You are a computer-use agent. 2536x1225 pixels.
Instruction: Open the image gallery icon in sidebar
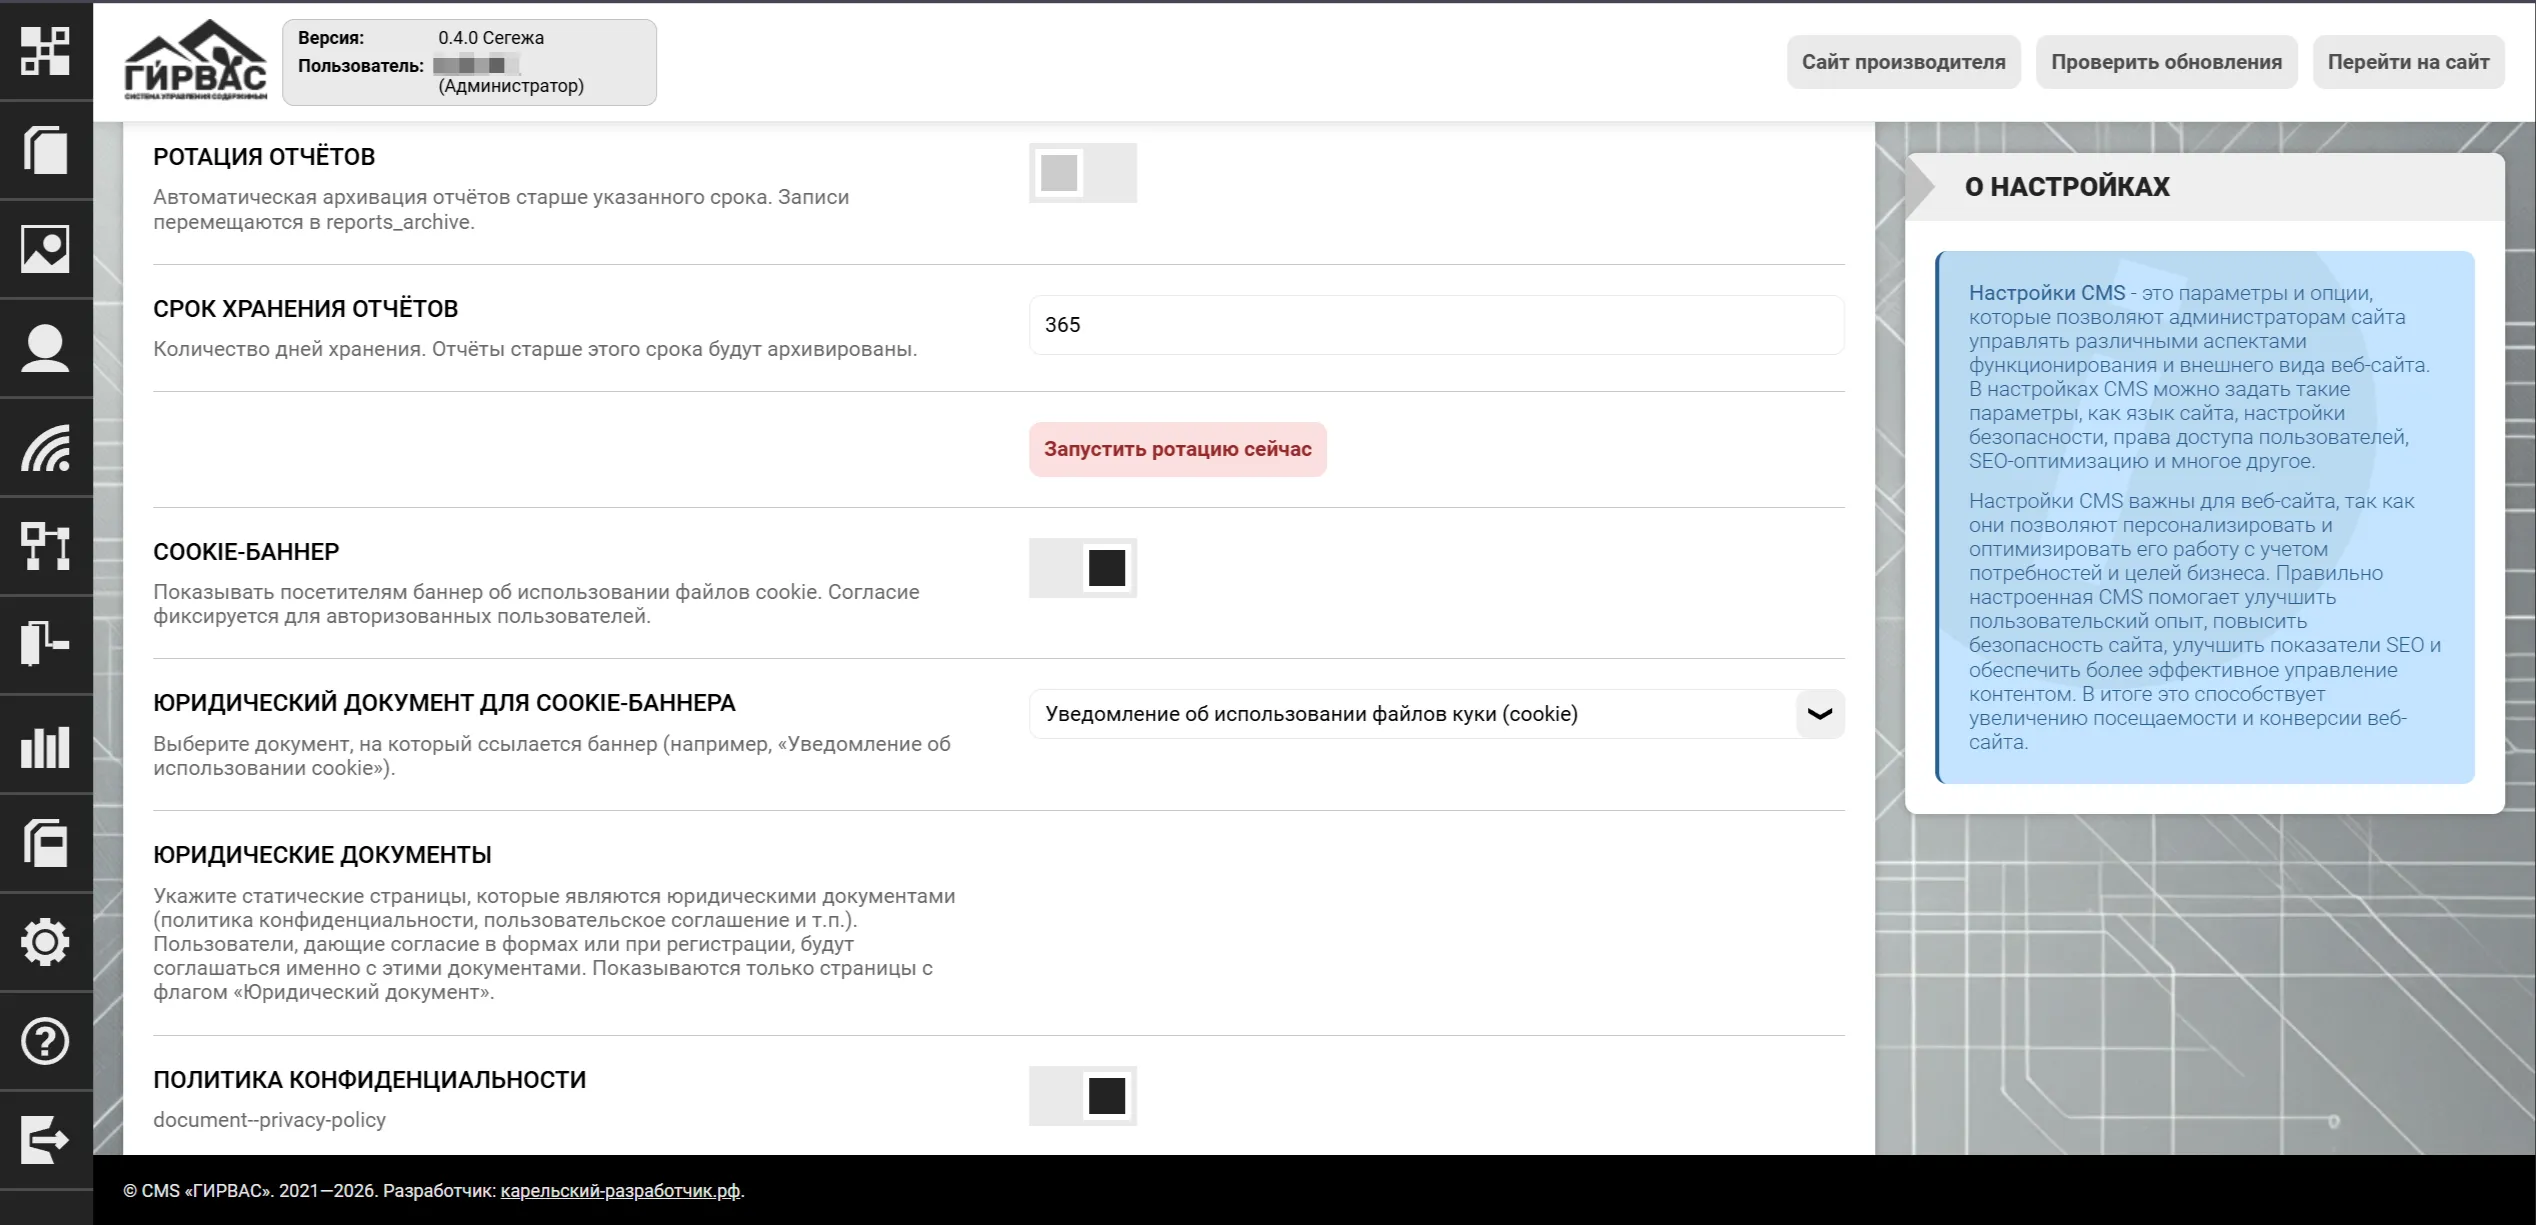click(46, 249)
